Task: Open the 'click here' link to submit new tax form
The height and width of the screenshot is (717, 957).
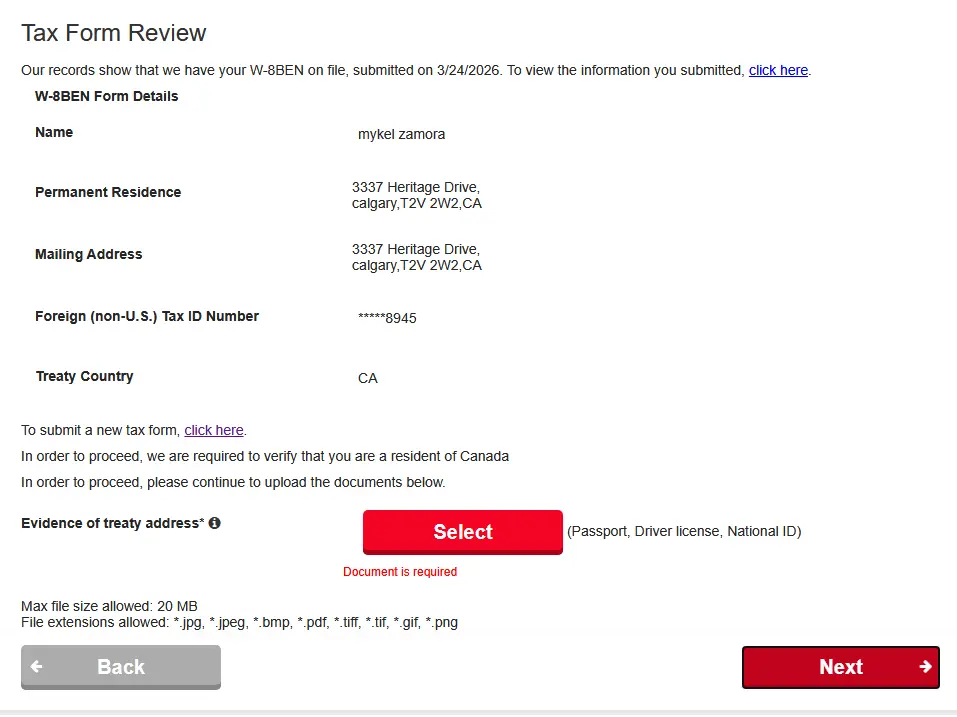Action: 214,430
